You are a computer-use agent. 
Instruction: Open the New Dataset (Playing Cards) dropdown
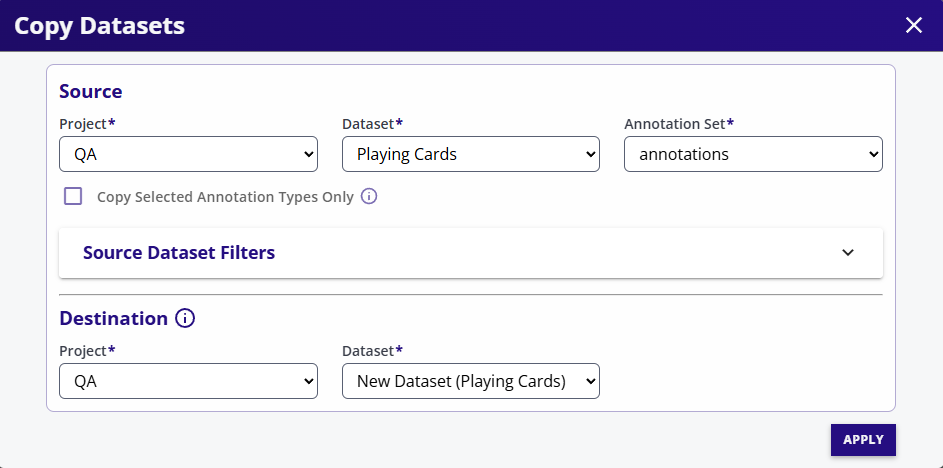tap(471, 381)
